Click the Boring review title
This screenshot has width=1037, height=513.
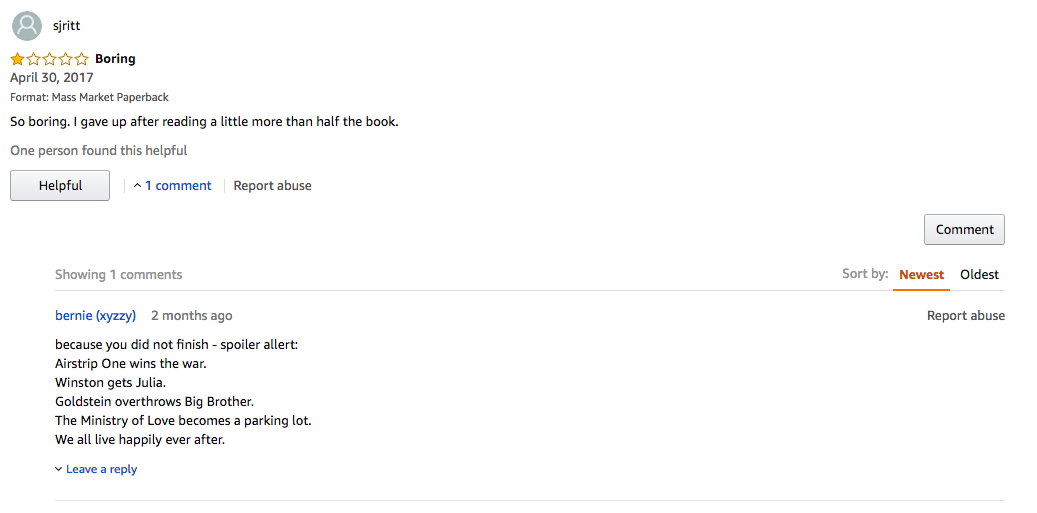point(115,59)
